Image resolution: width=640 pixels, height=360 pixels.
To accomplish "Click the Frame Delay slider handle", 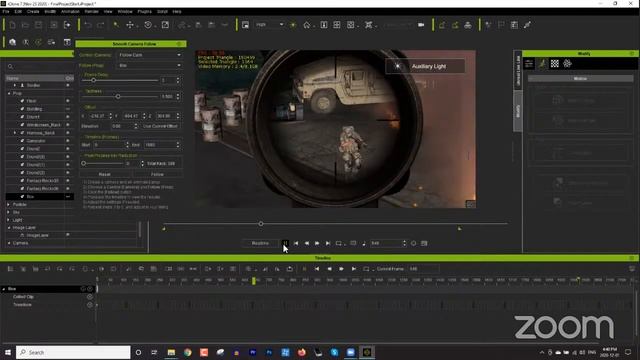I will pyautogui.click(x=93, y=80).
